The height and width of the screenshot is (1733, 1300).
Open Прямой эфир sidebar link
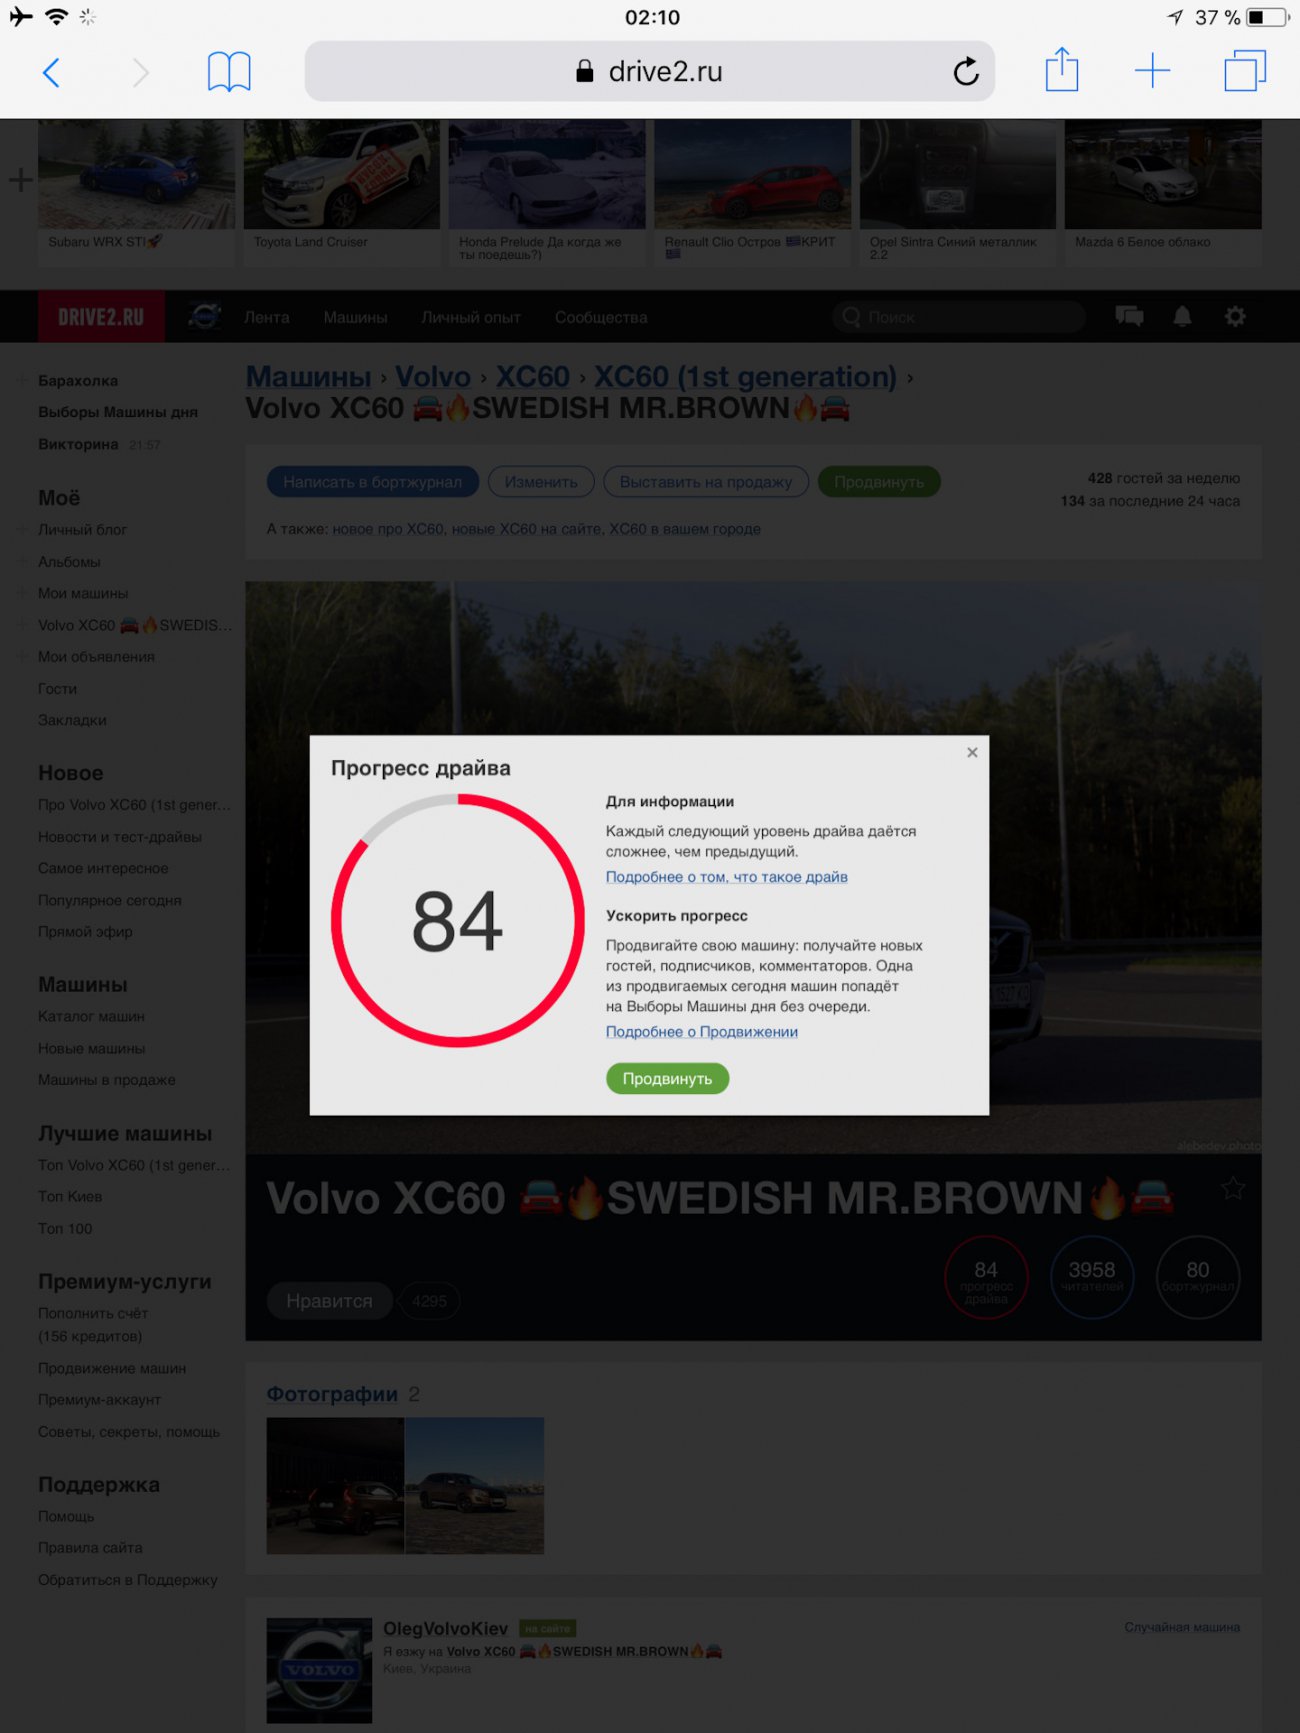[x=85, y=932]
